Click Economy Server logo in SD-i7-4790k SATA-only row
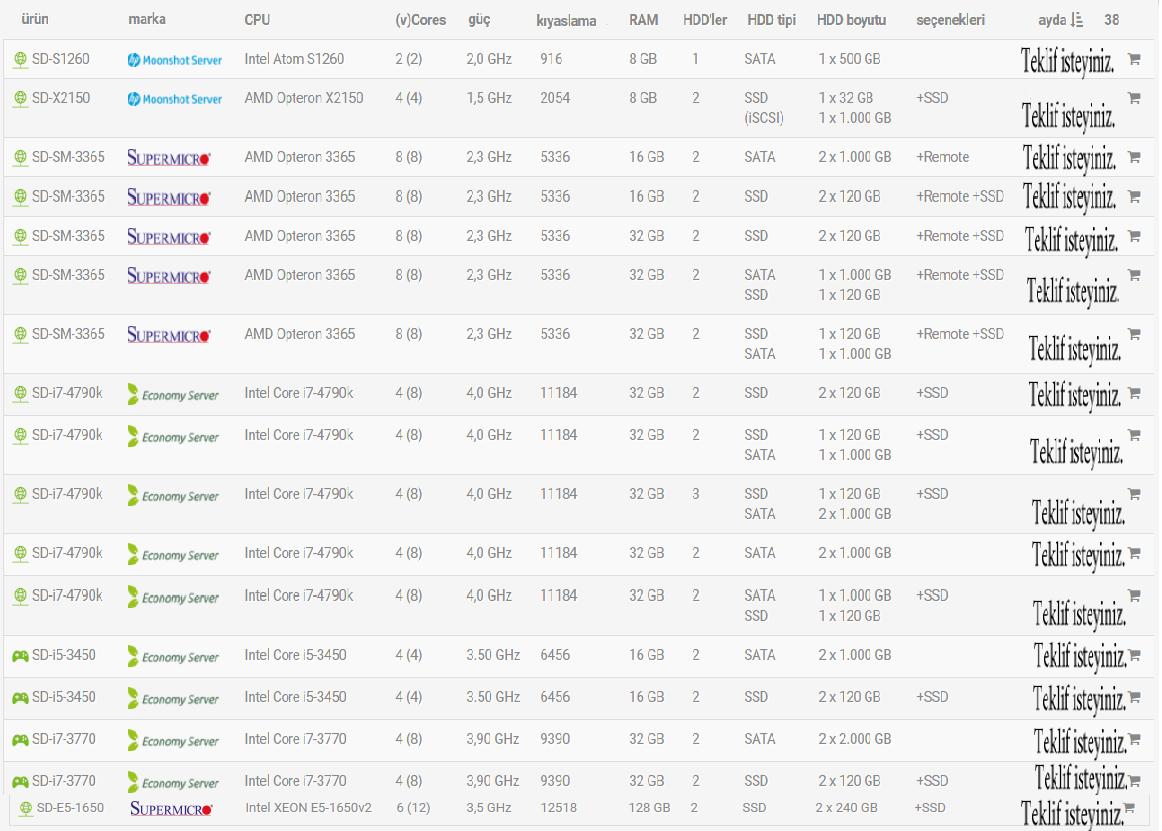Viewport: 1162px width, 831px height. 173,554
